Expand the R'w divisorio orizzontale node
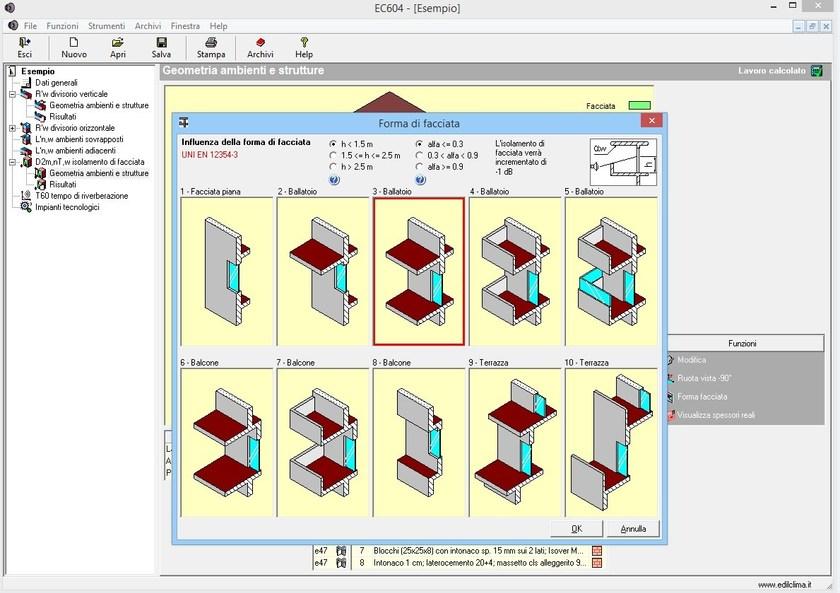This screenshot has width=840, height=593. pyautogui.click(x=11, y=128)
